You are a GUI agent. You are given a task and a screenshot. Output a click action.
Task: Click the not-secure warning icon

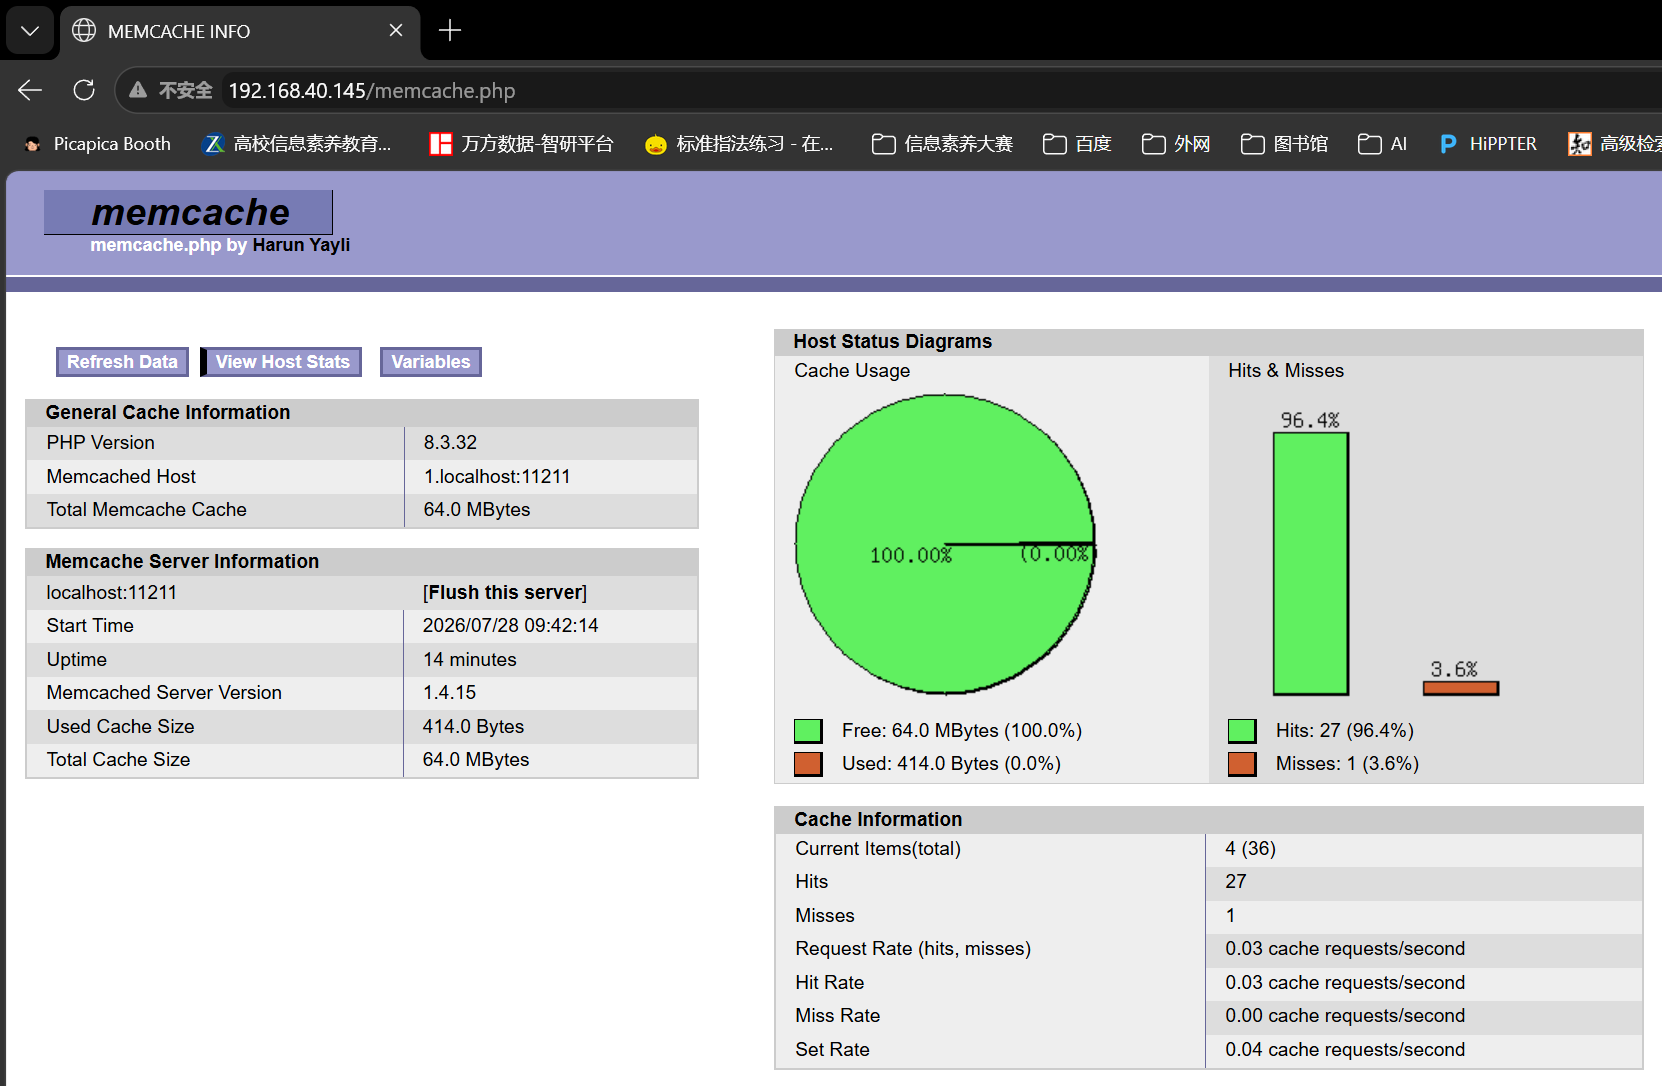[x=139, y=90]
